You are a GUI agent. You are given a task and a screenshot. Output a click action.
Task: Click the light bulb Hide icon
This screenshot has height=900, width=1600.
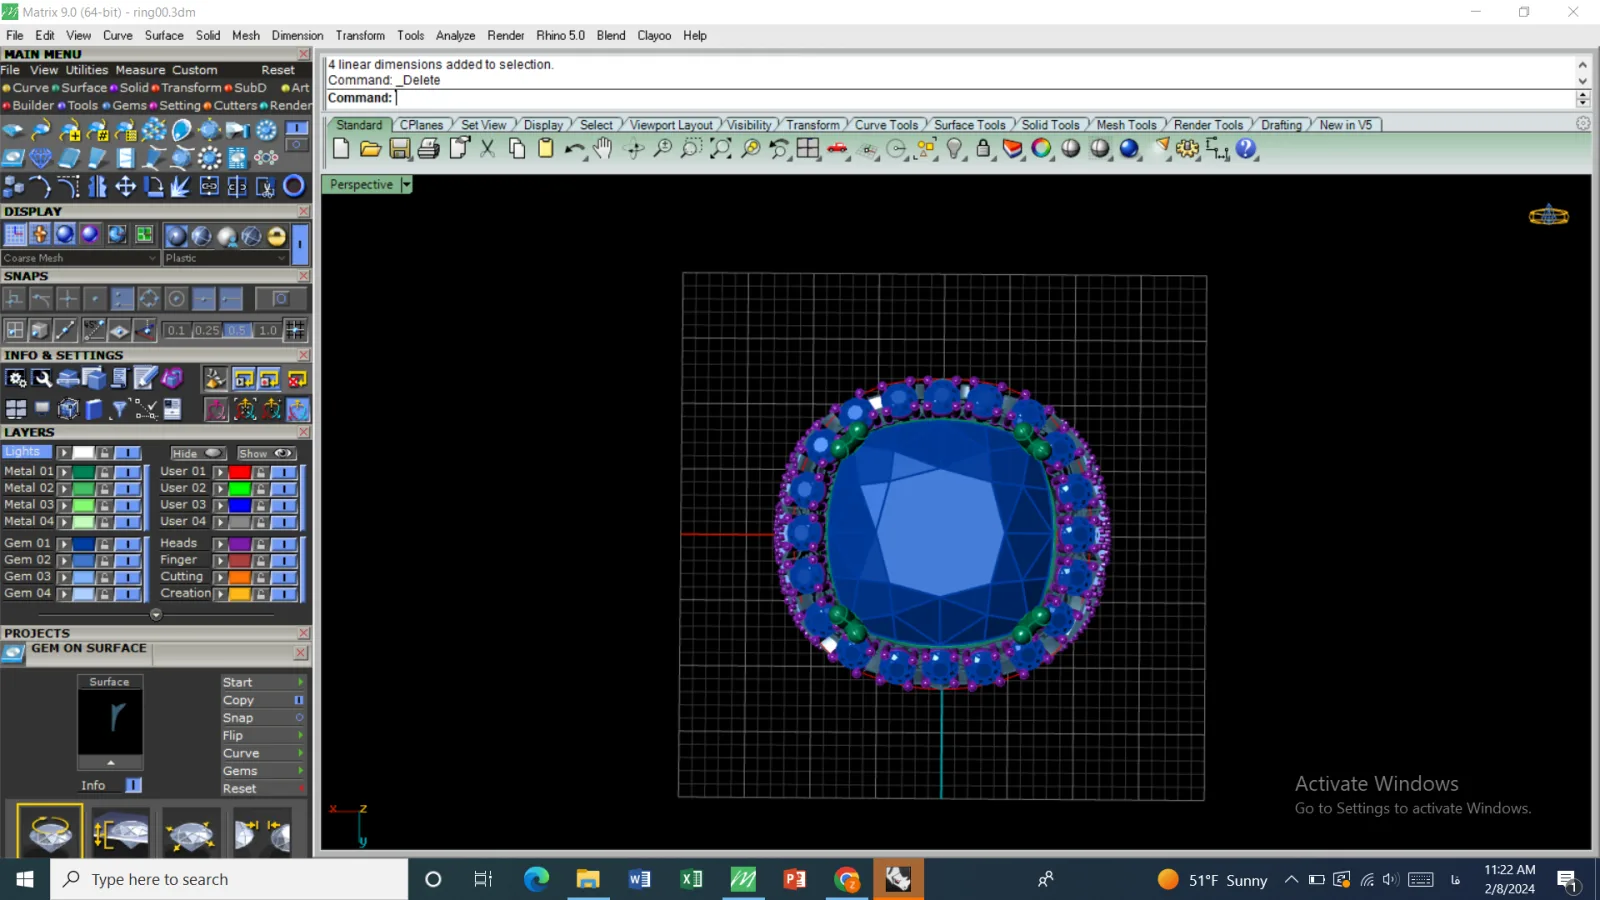[954, 149]
